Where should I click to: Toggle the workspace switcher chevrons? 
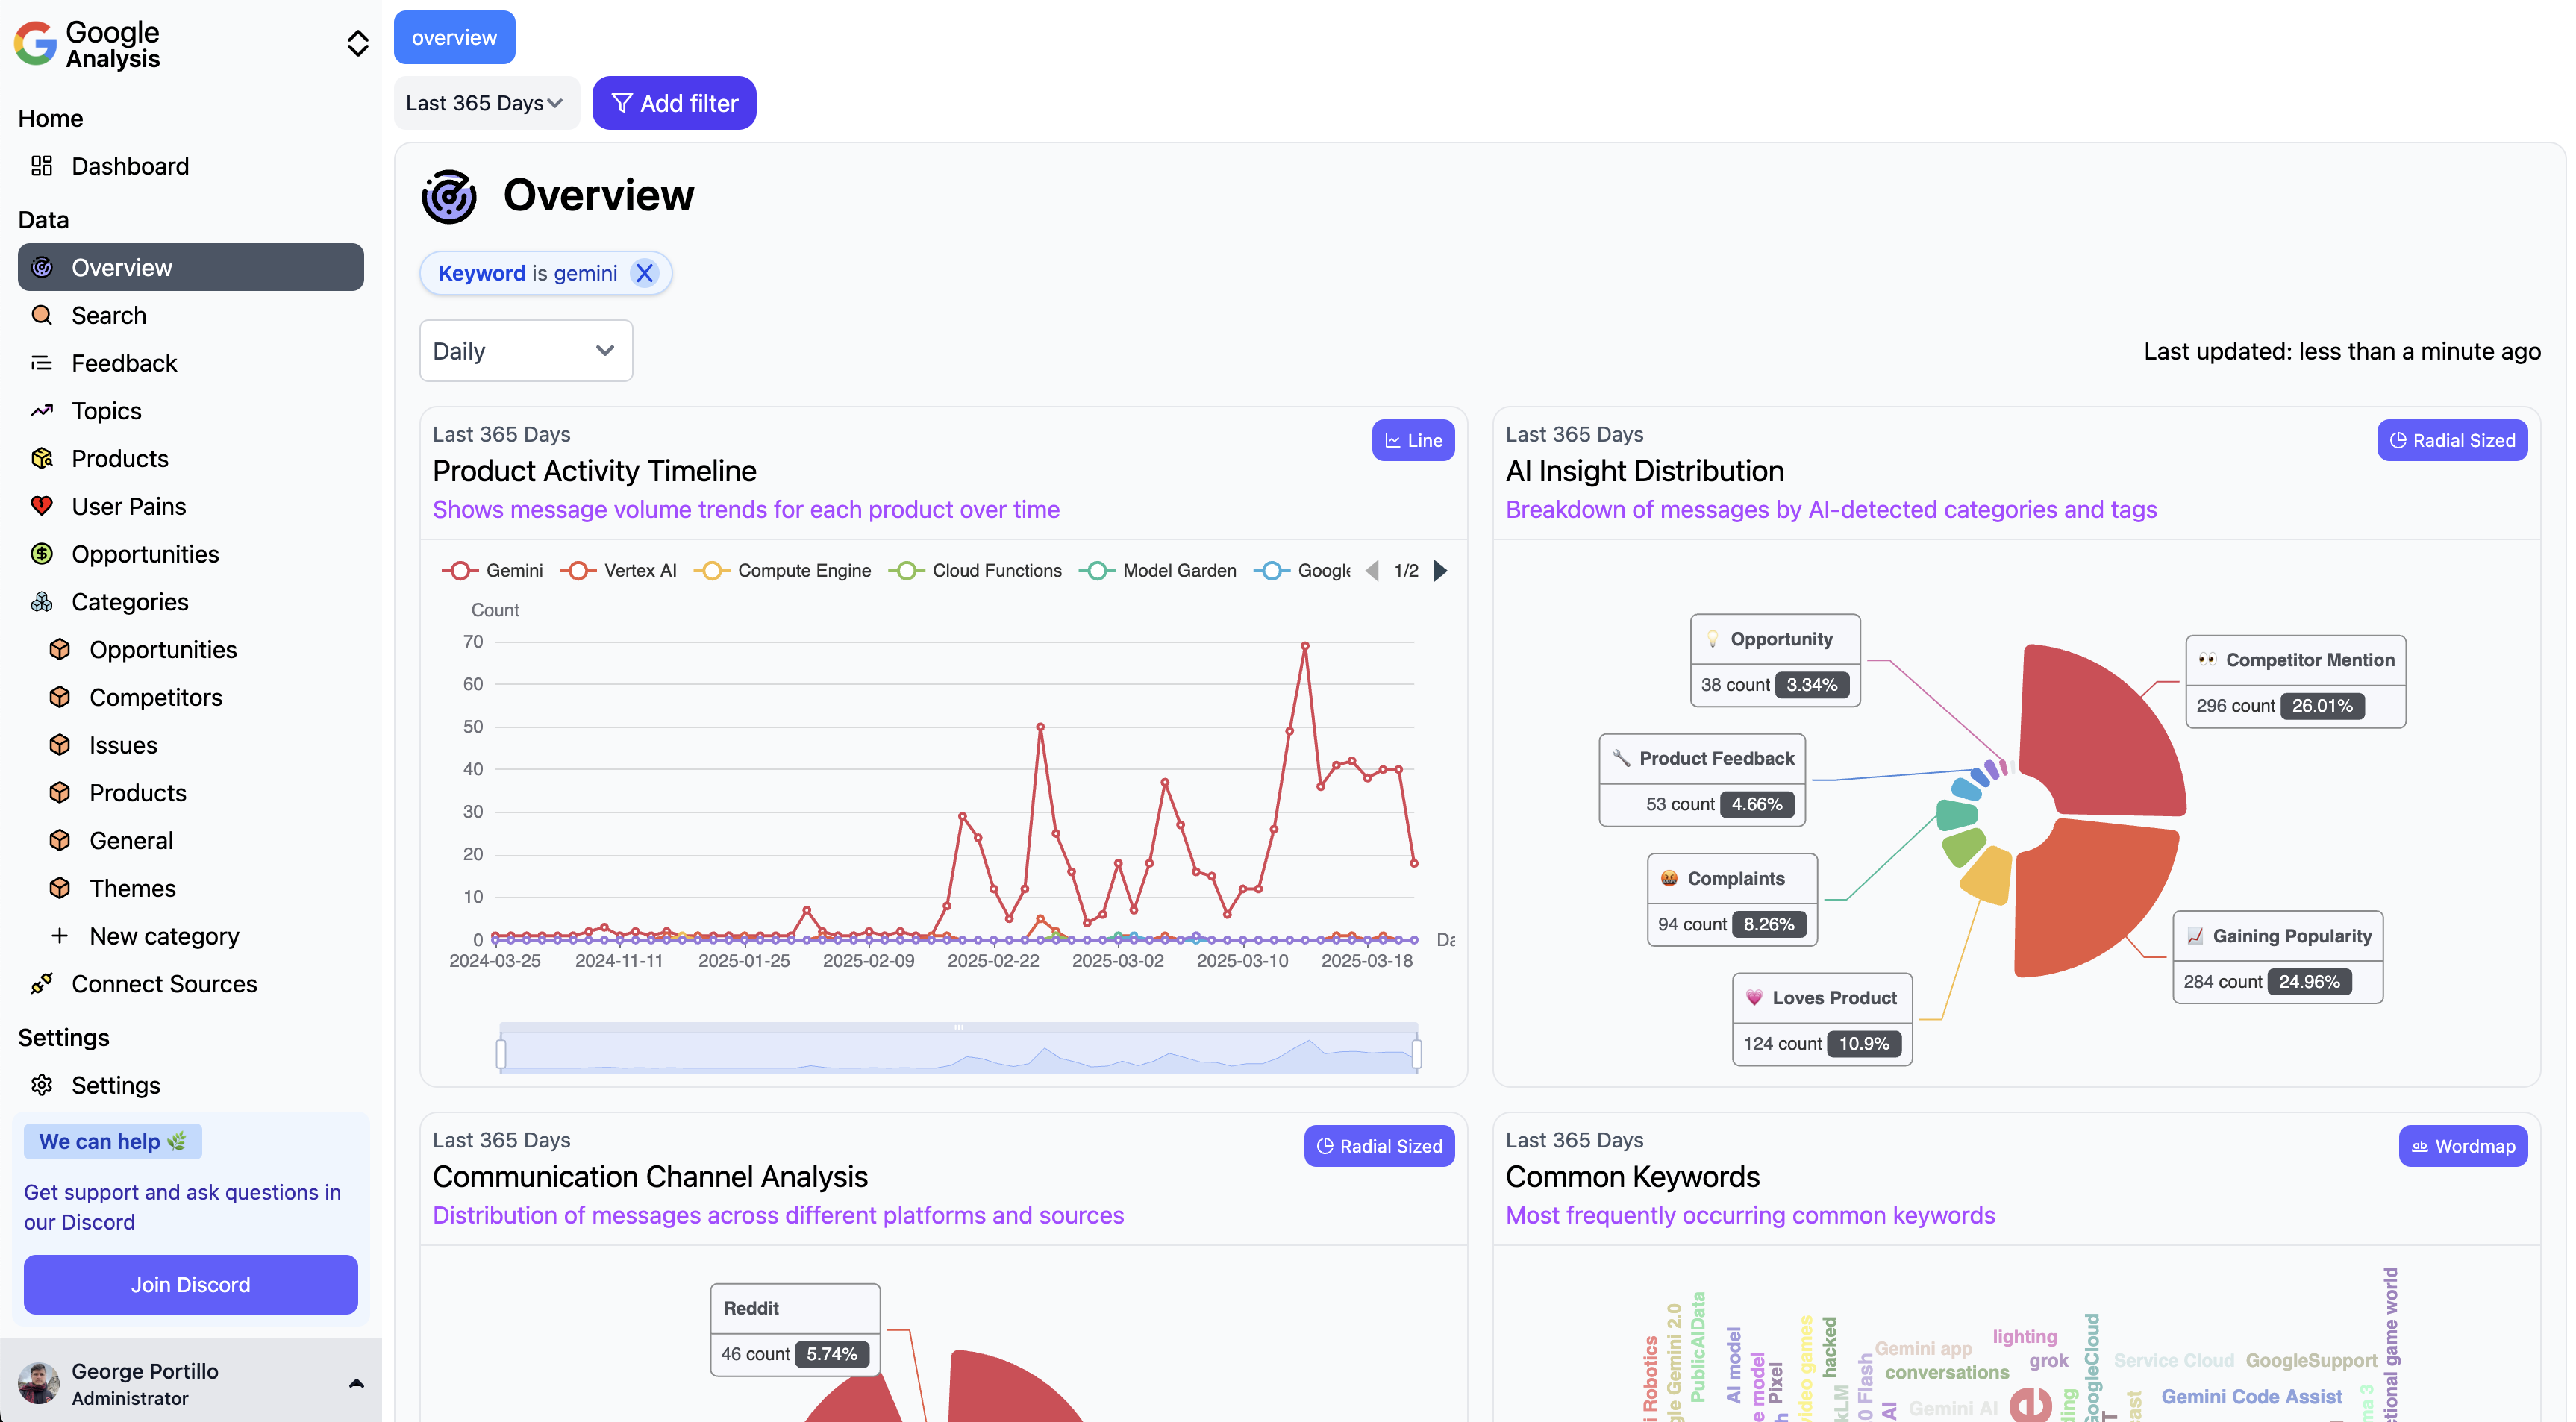coord(357,43)
